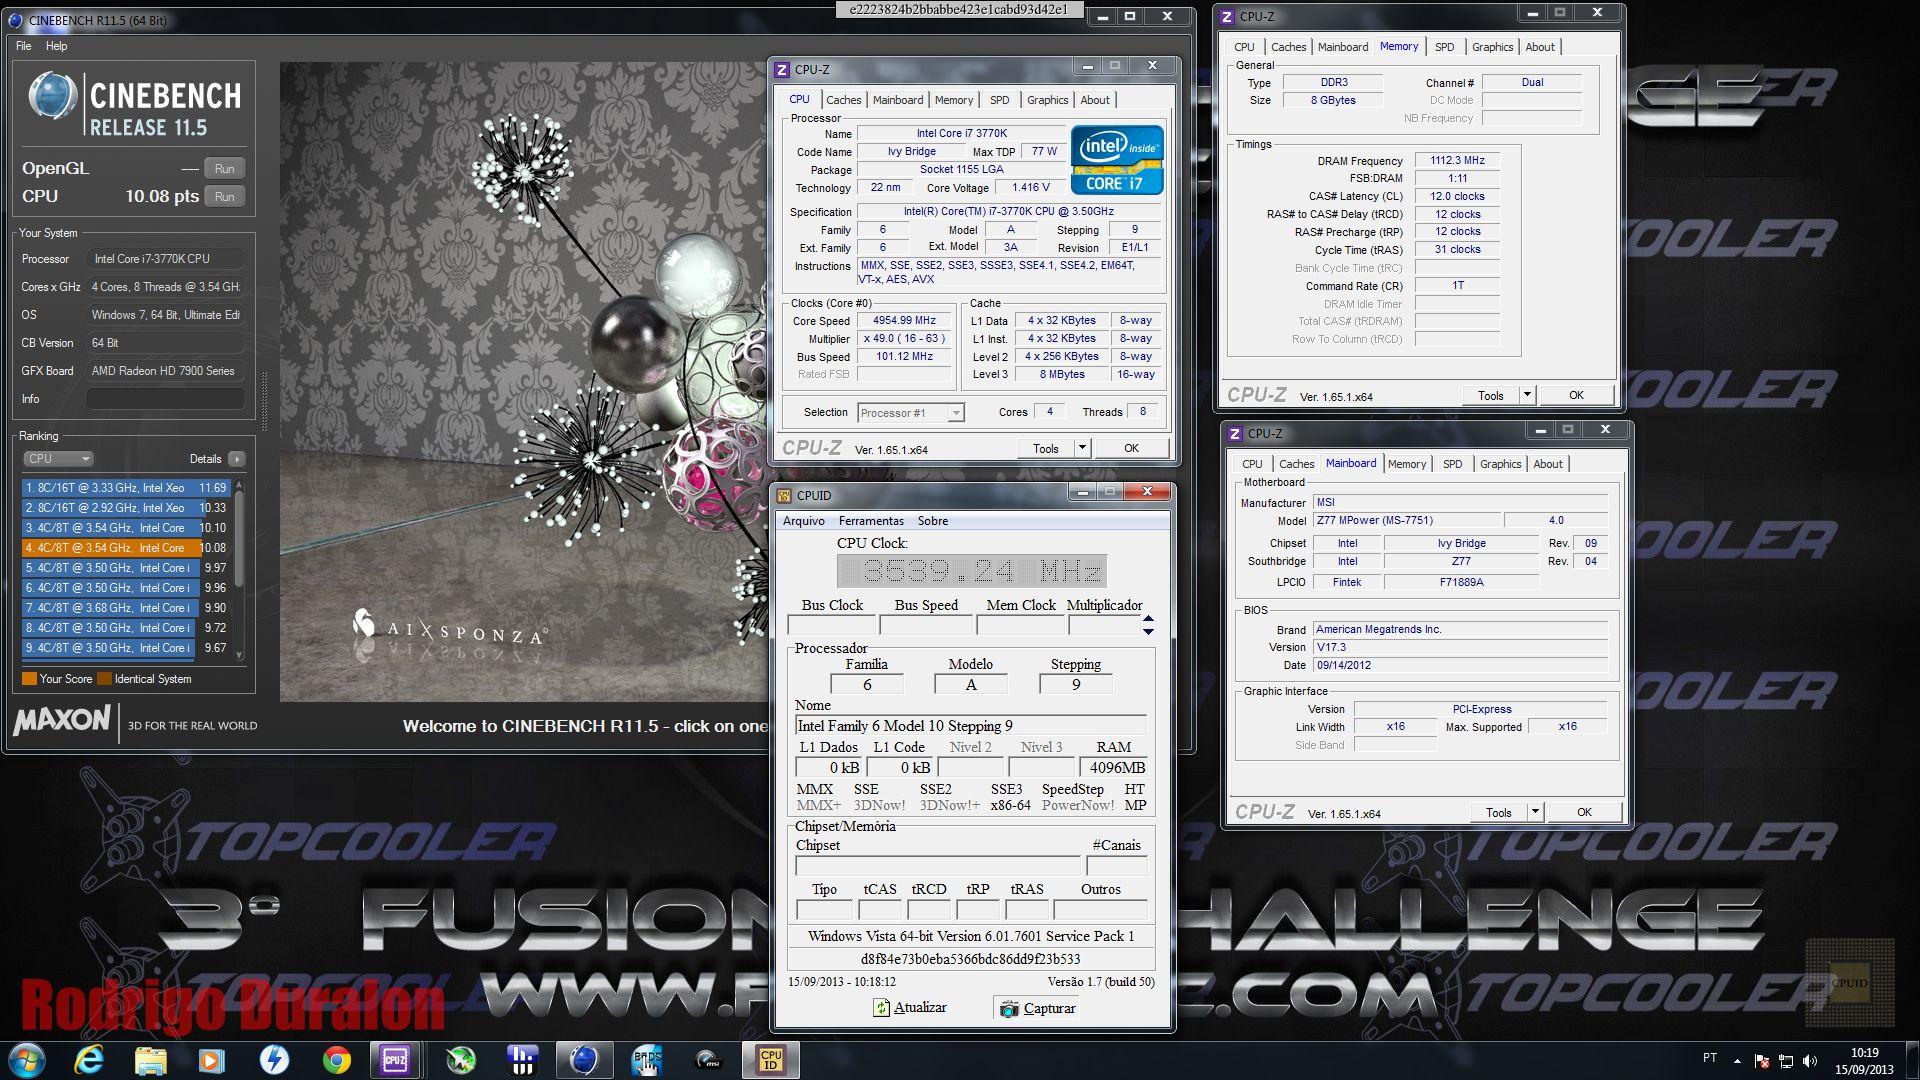Switch to Mainboard tab in CPU-Z CPU window
Screen dimensions: 1920x1080
click(x=898, y=100)
